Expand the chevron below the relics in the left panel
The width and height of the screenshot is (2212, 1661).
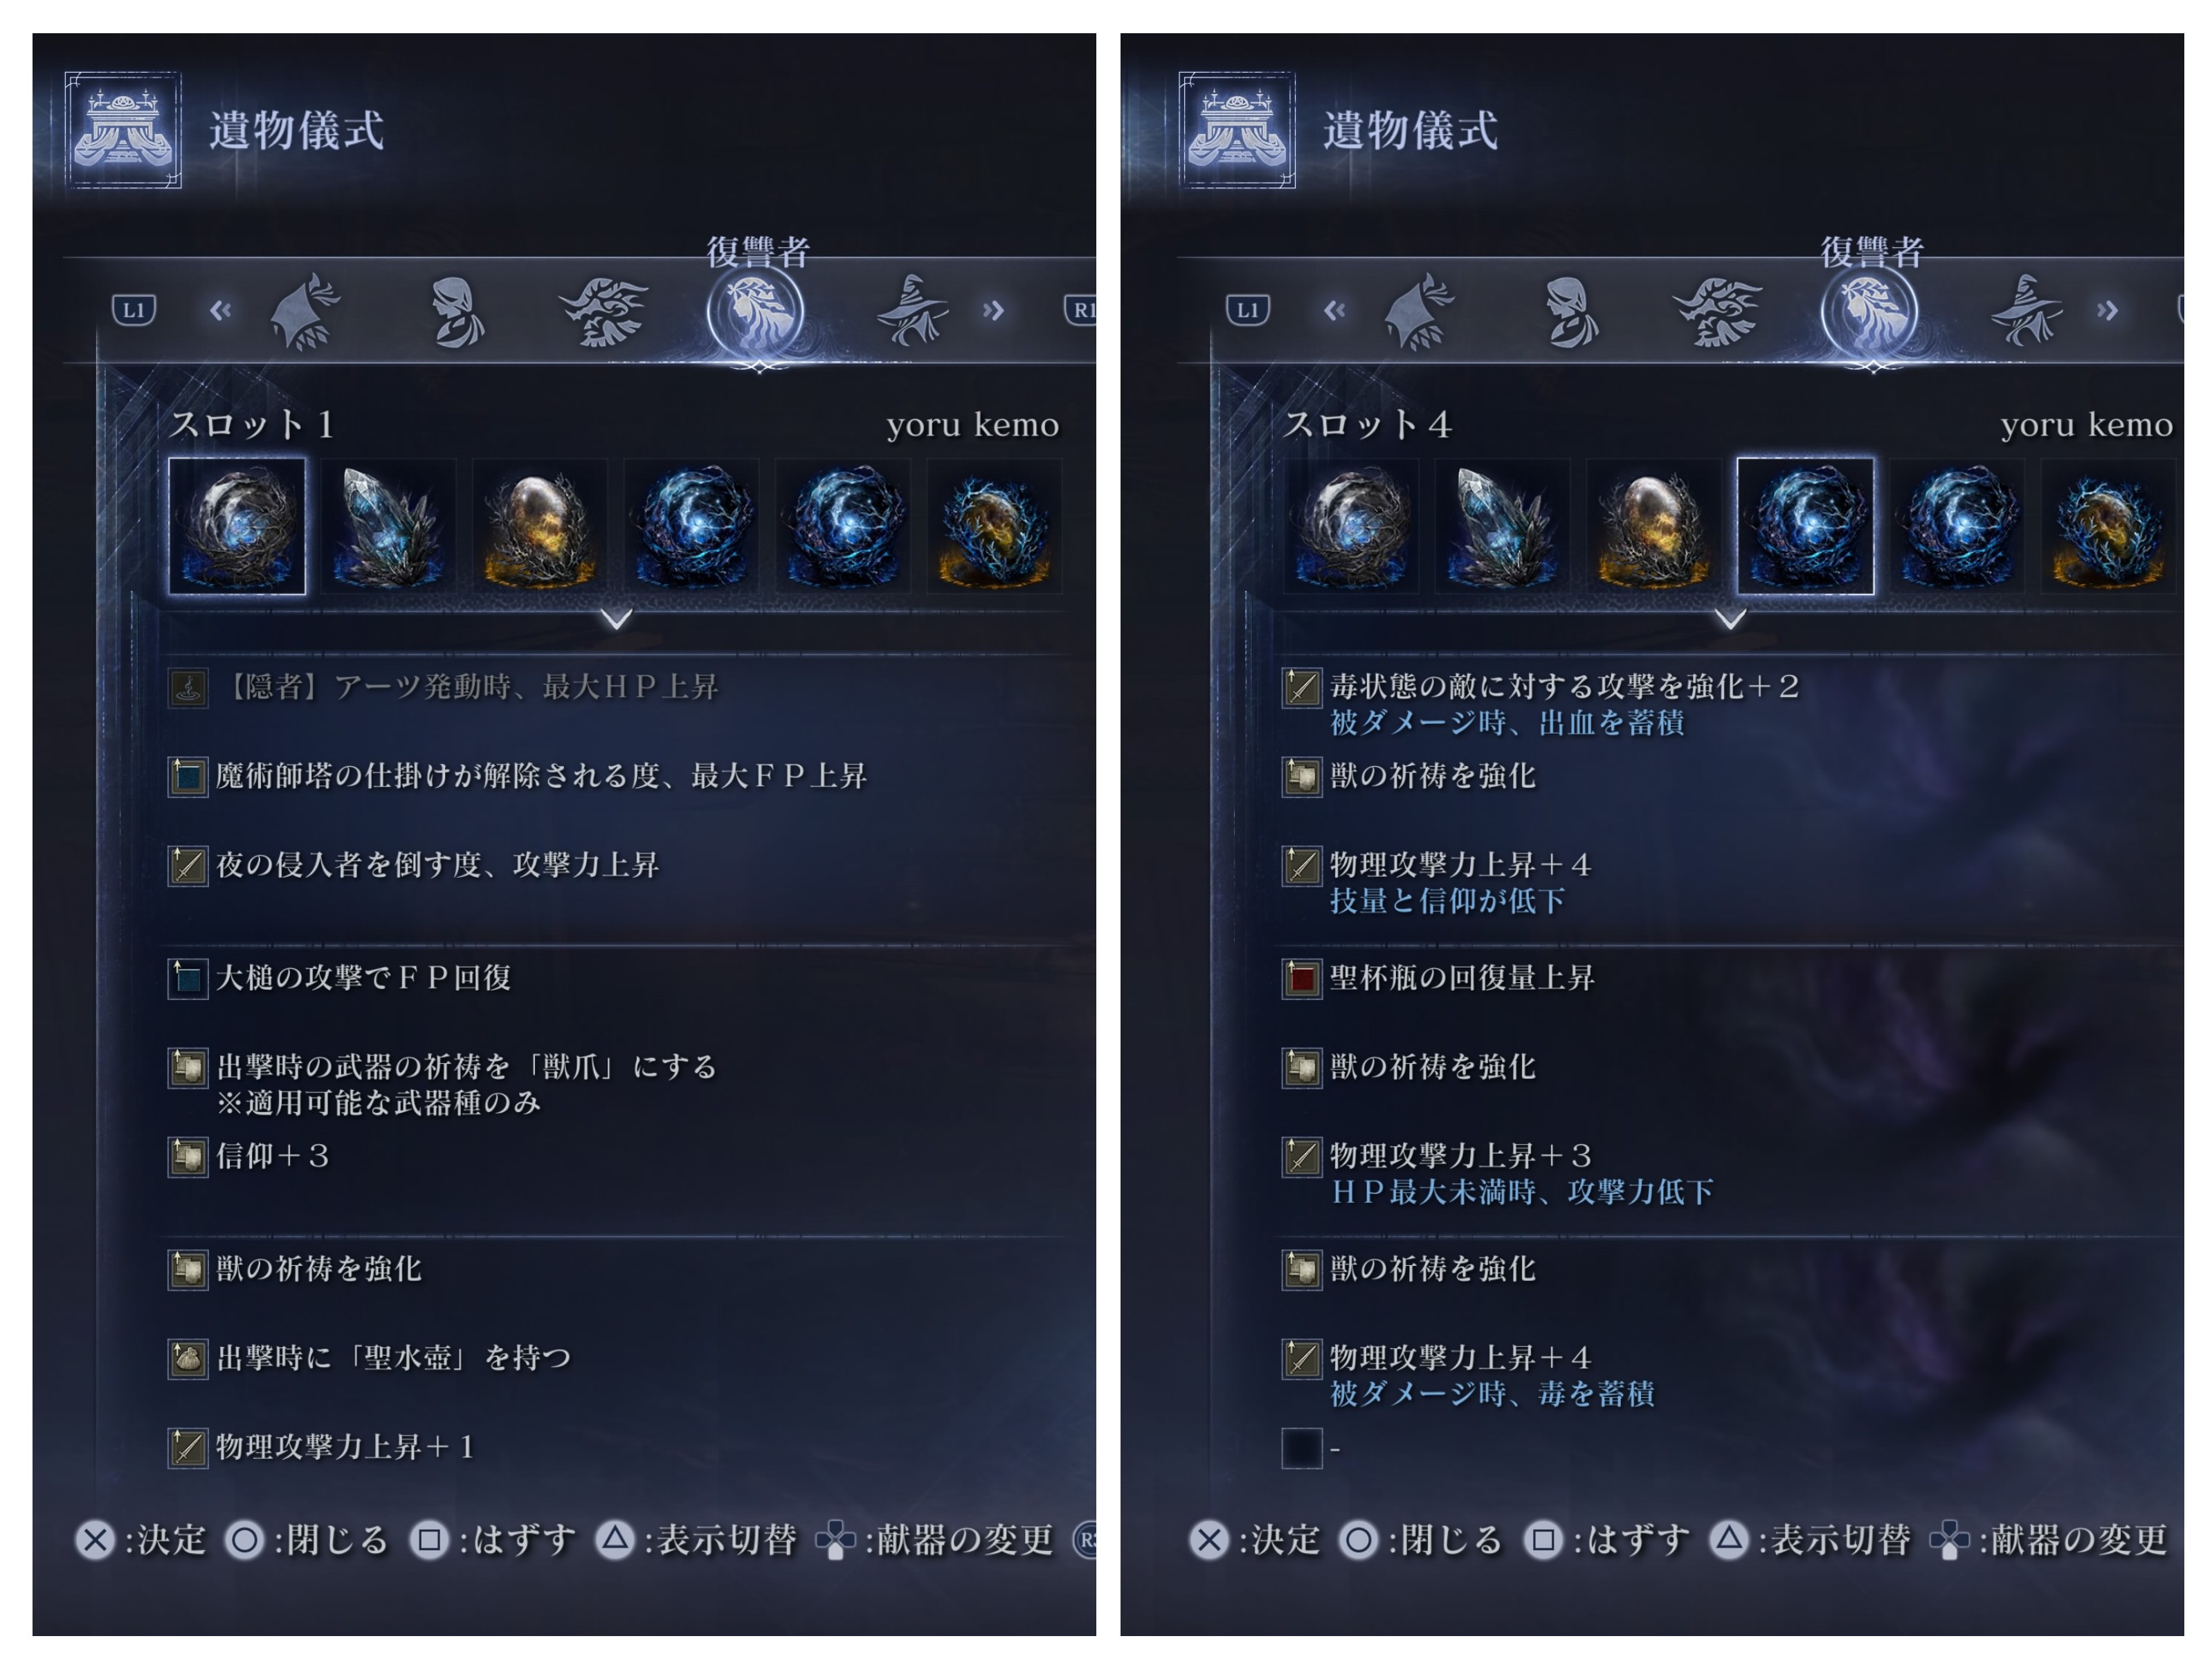[617, 619]
